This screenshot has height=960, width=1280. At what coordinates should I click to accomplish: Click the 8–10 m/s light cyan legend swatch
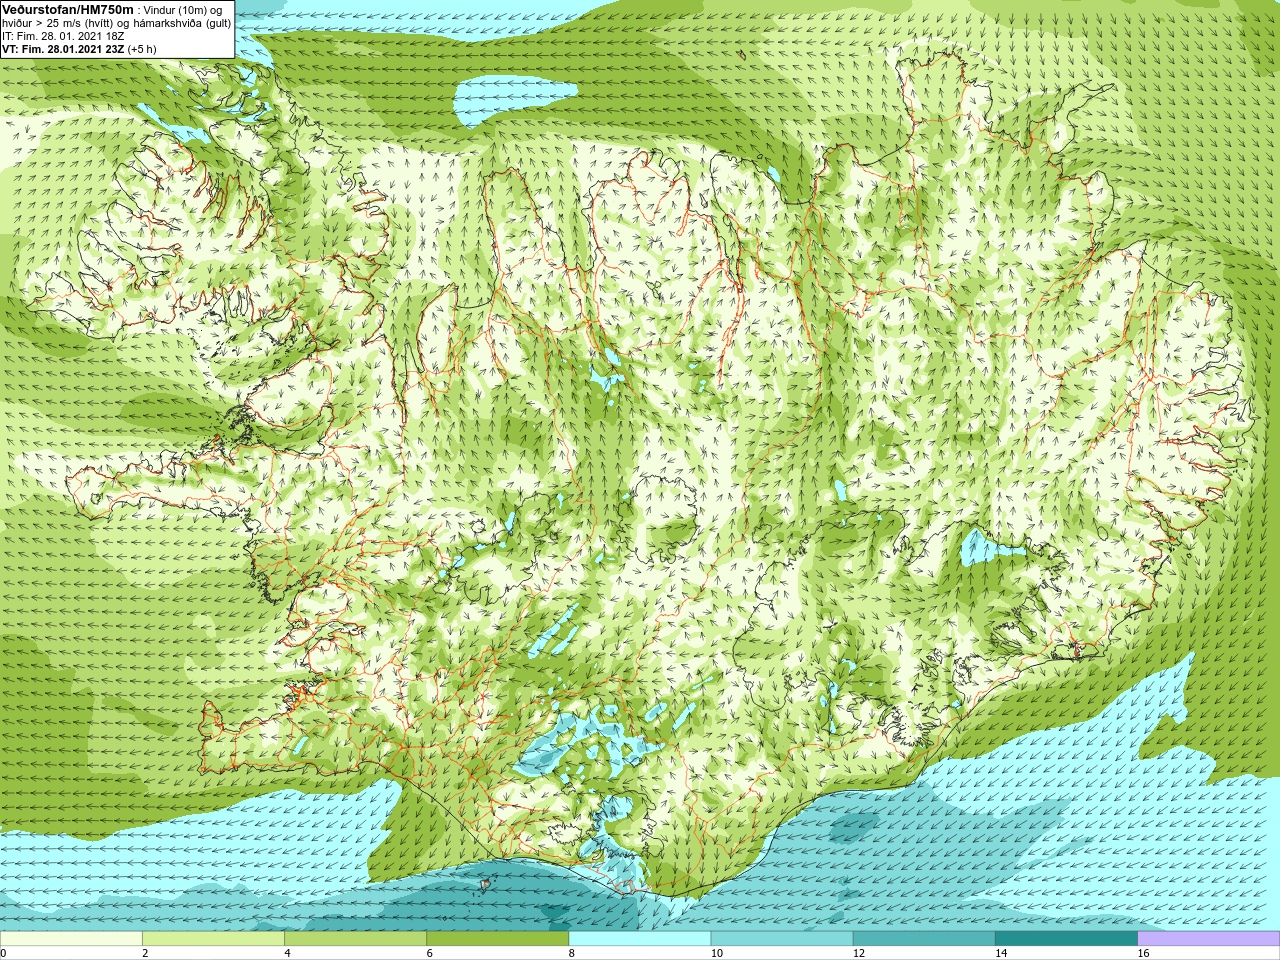point(640,939)
